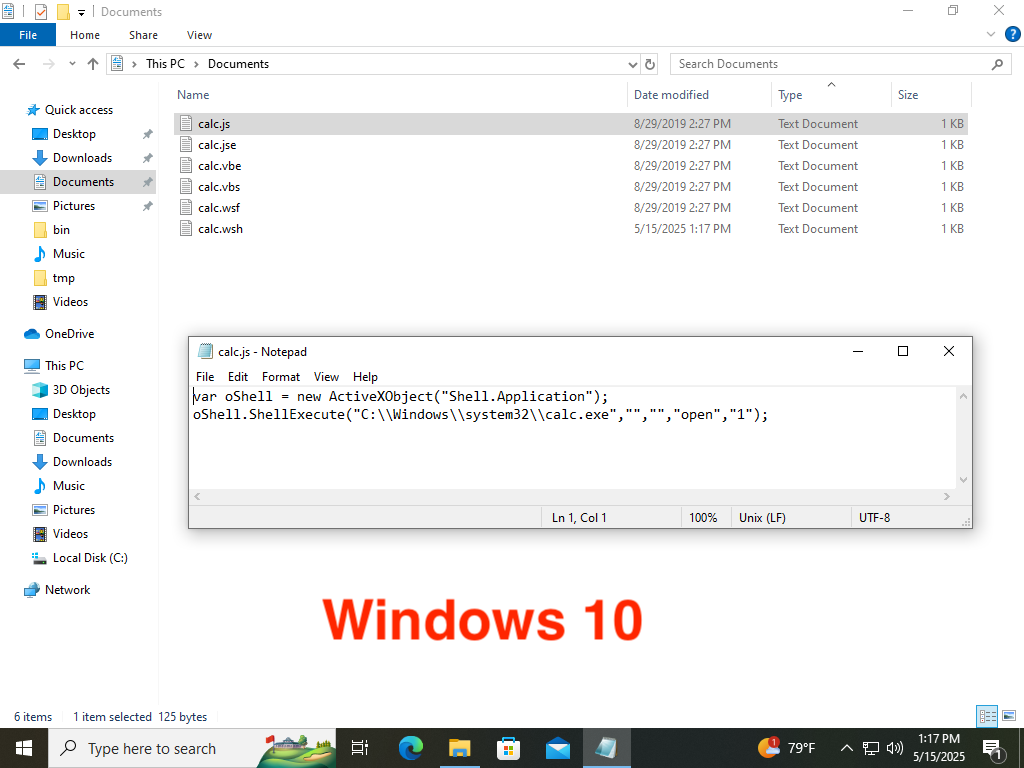1024x768 pixels.
Task: Show hidden system tray icons
Action: (x=846, y=748)
